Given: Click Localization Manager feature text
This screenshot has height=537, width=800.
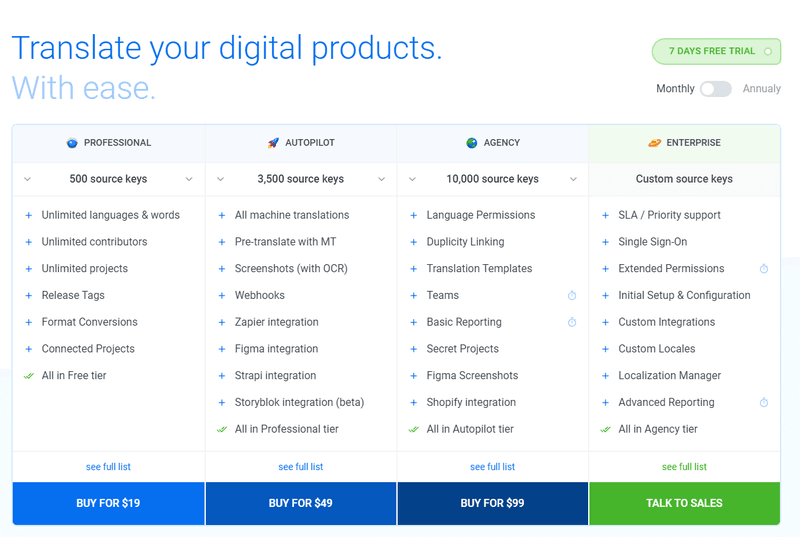Looking at the screenshot, I should [669, 376].
